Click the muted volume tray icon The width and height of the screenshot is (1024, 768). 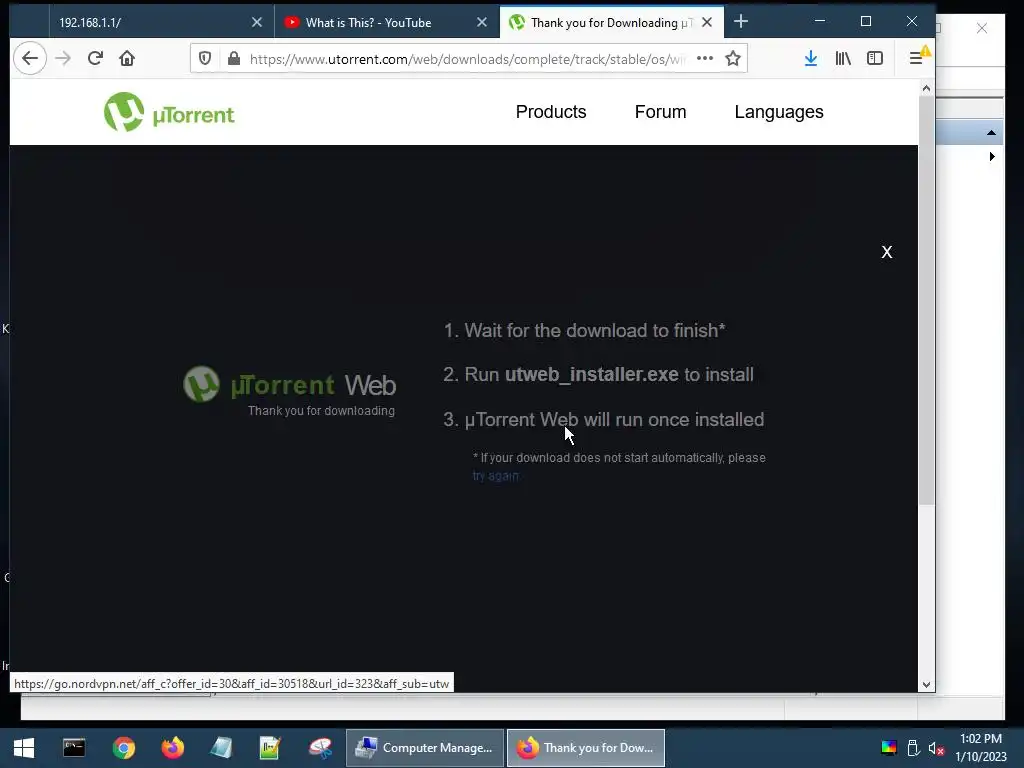[936, 748]
